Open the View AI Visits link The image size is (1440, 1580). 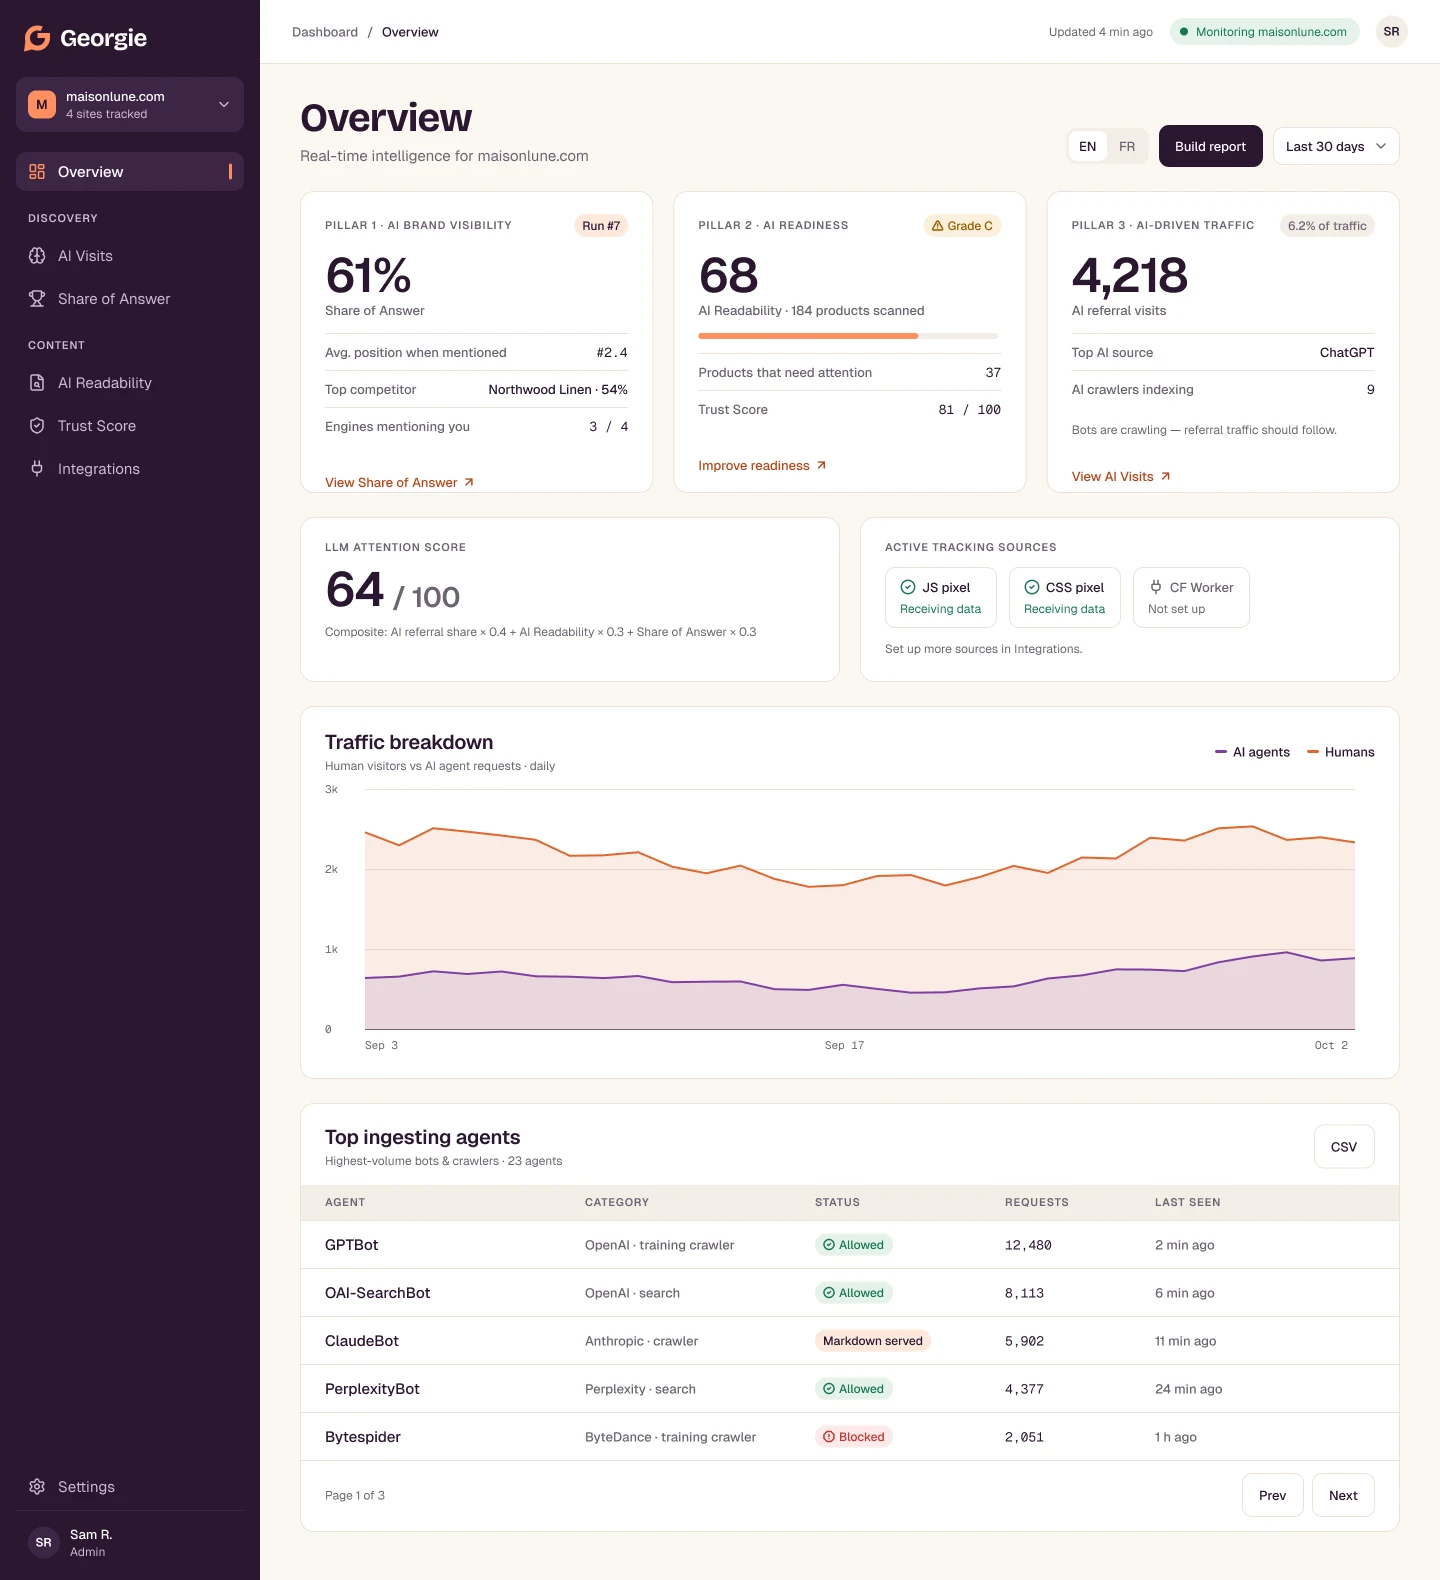tap(1121, 477)
